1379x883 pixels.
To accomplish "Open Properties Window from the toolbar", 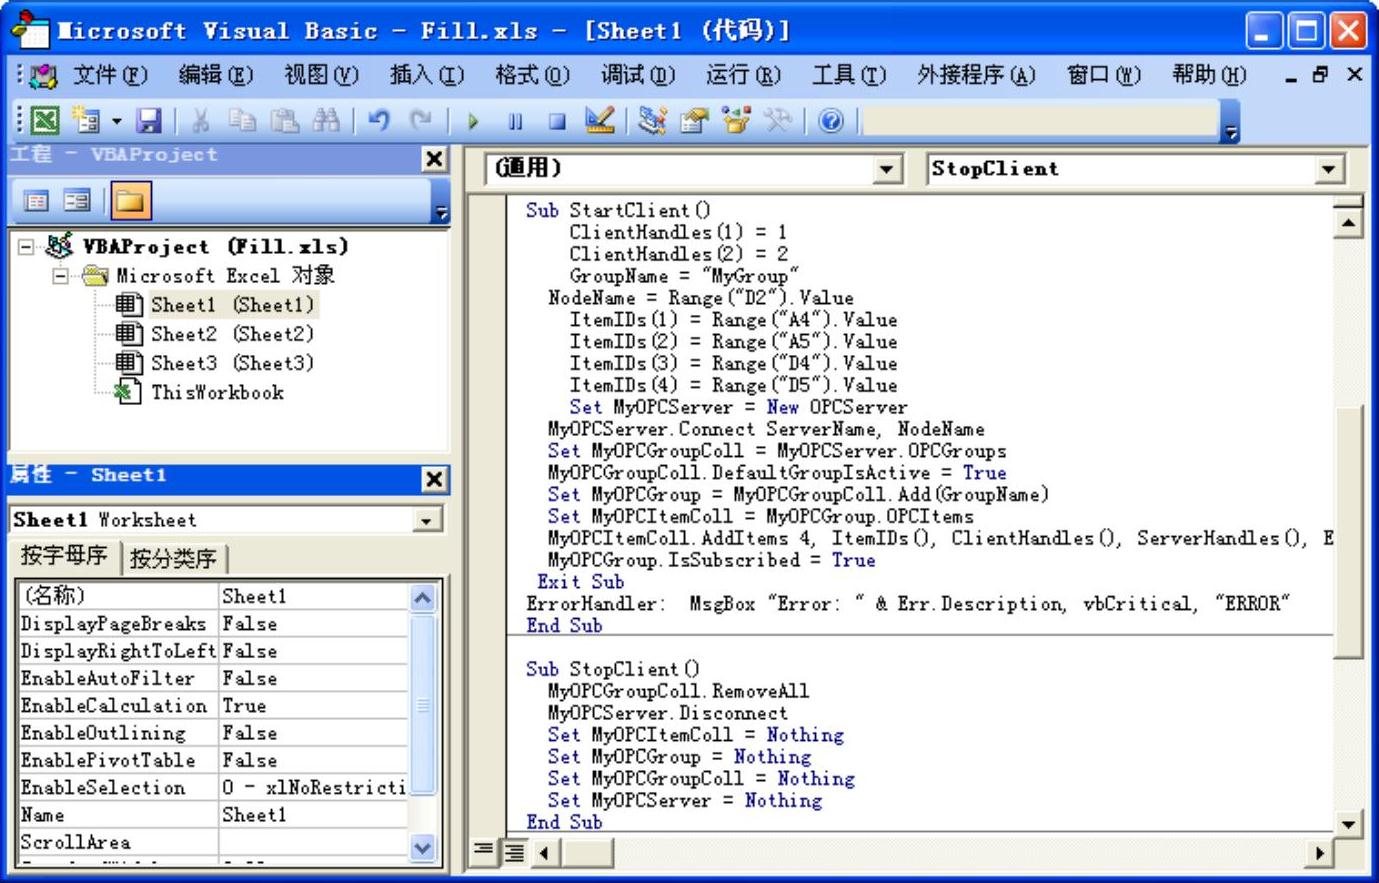I will [x=693, y=121].
